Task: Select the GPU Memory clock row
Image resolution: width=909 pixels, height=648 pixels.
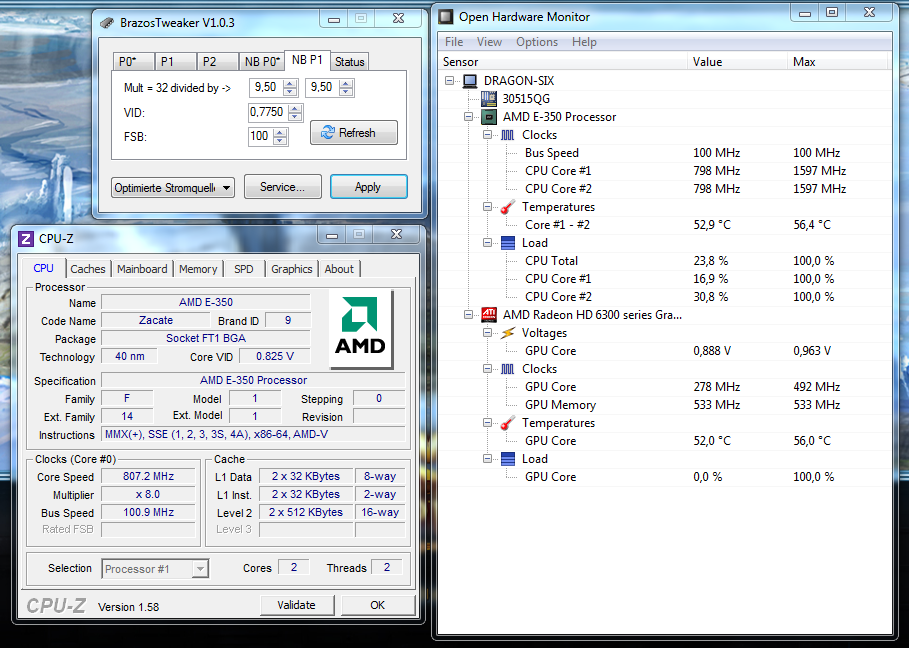Action: pos(664,405)
